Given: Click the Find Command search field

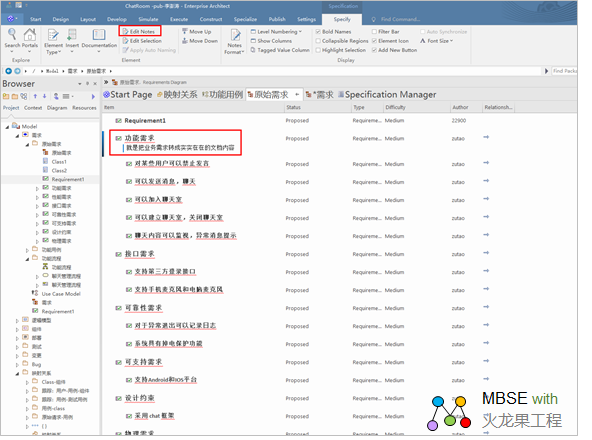Looking at the screenshot, I should [400, 19].
